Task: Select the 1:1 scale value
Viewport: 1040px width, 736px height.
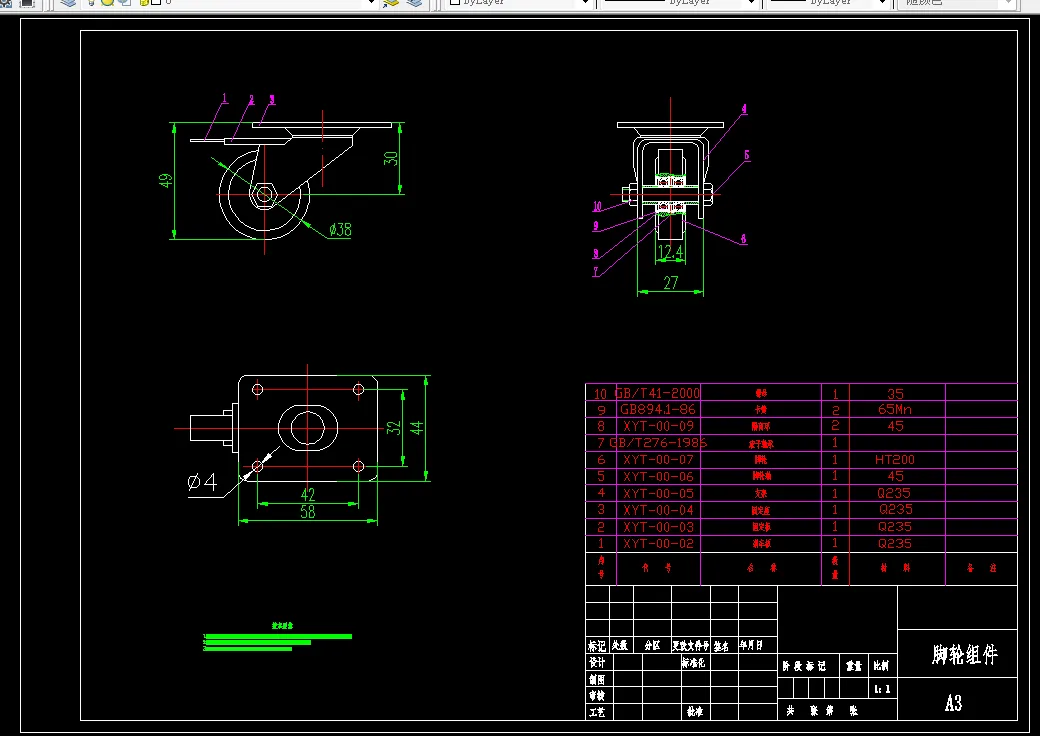Action: [882, 690]
